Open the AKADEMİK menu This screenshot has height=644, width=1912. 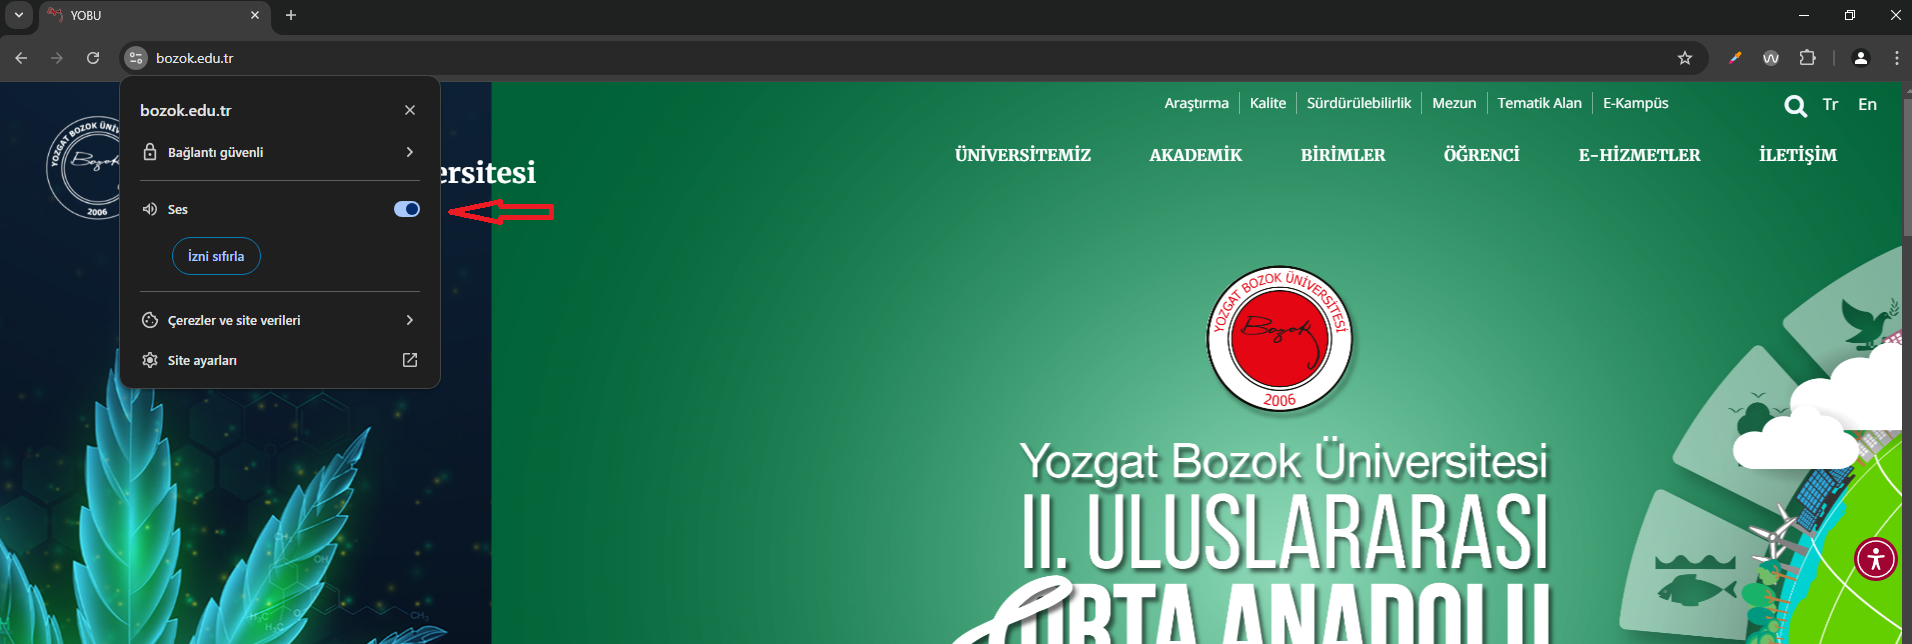1195,155
